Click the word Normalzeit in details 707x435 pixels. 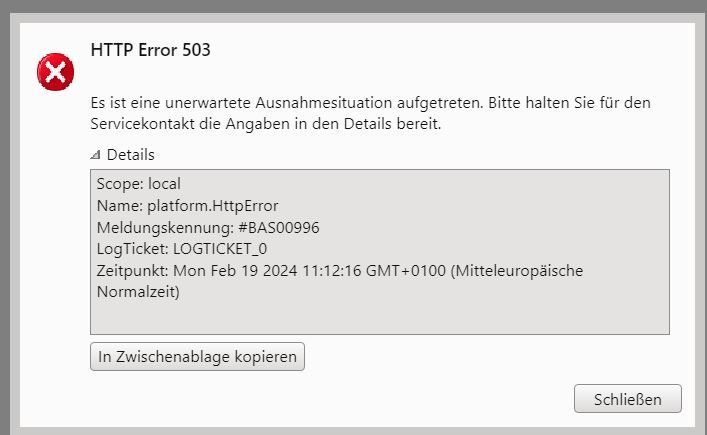click(x=138, y=293)
